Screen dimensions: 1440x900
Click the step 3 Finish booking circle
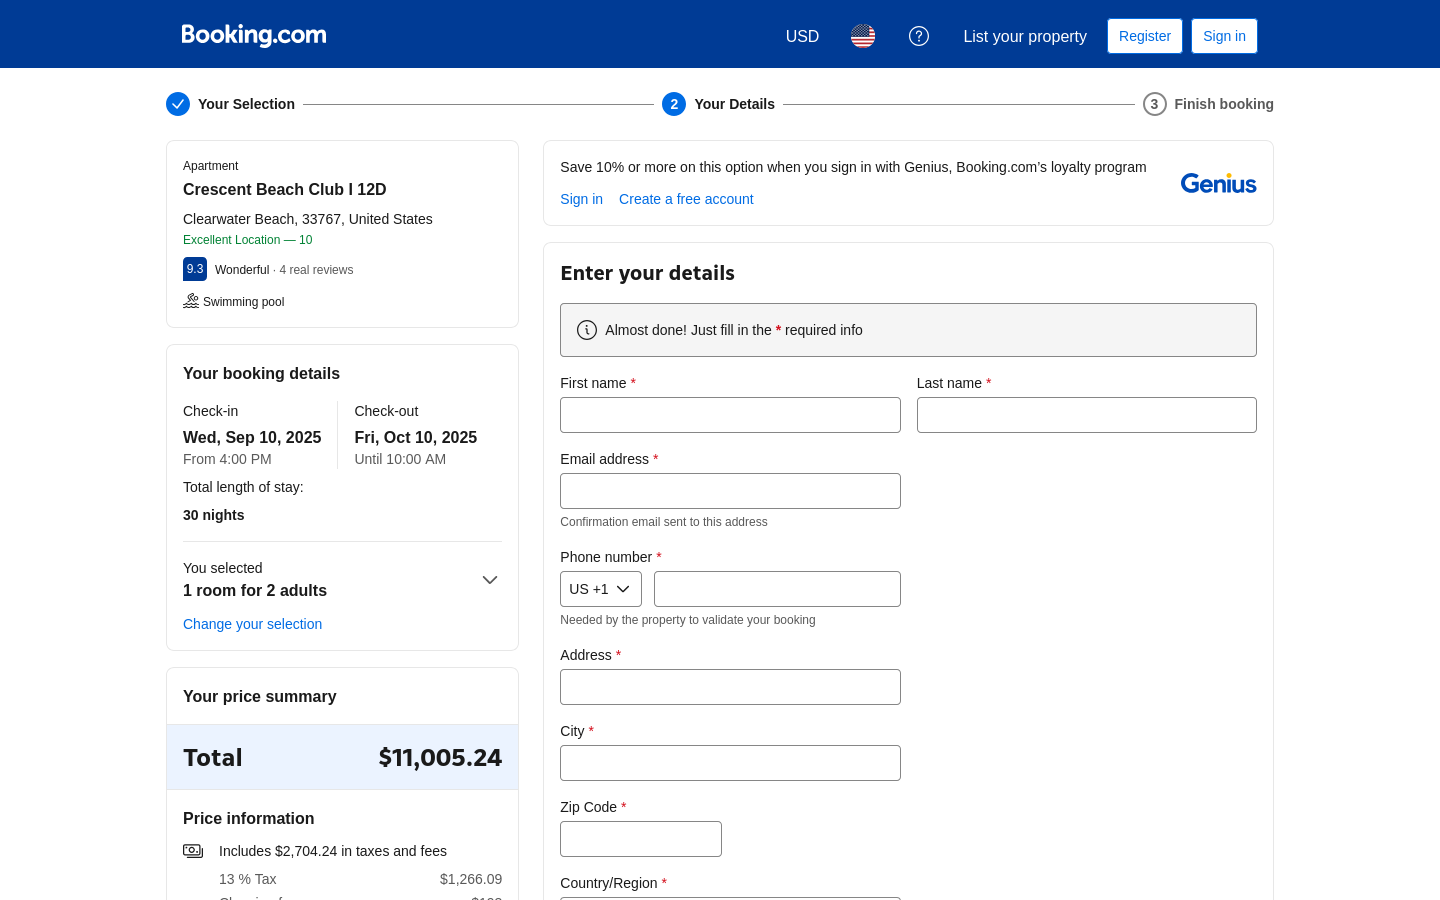coord(1154,104)
